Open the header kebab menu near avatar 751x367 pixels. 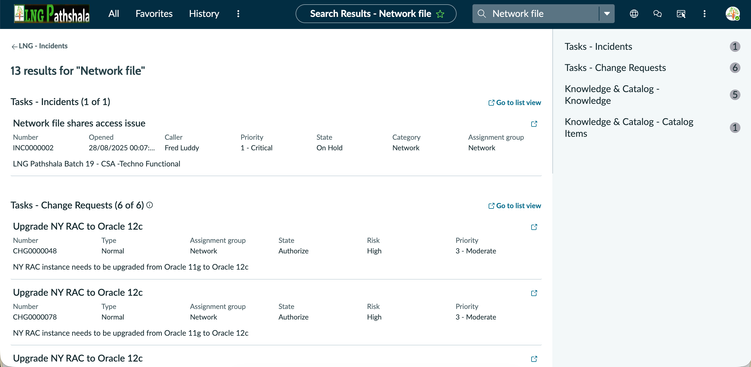click(705, 14)
